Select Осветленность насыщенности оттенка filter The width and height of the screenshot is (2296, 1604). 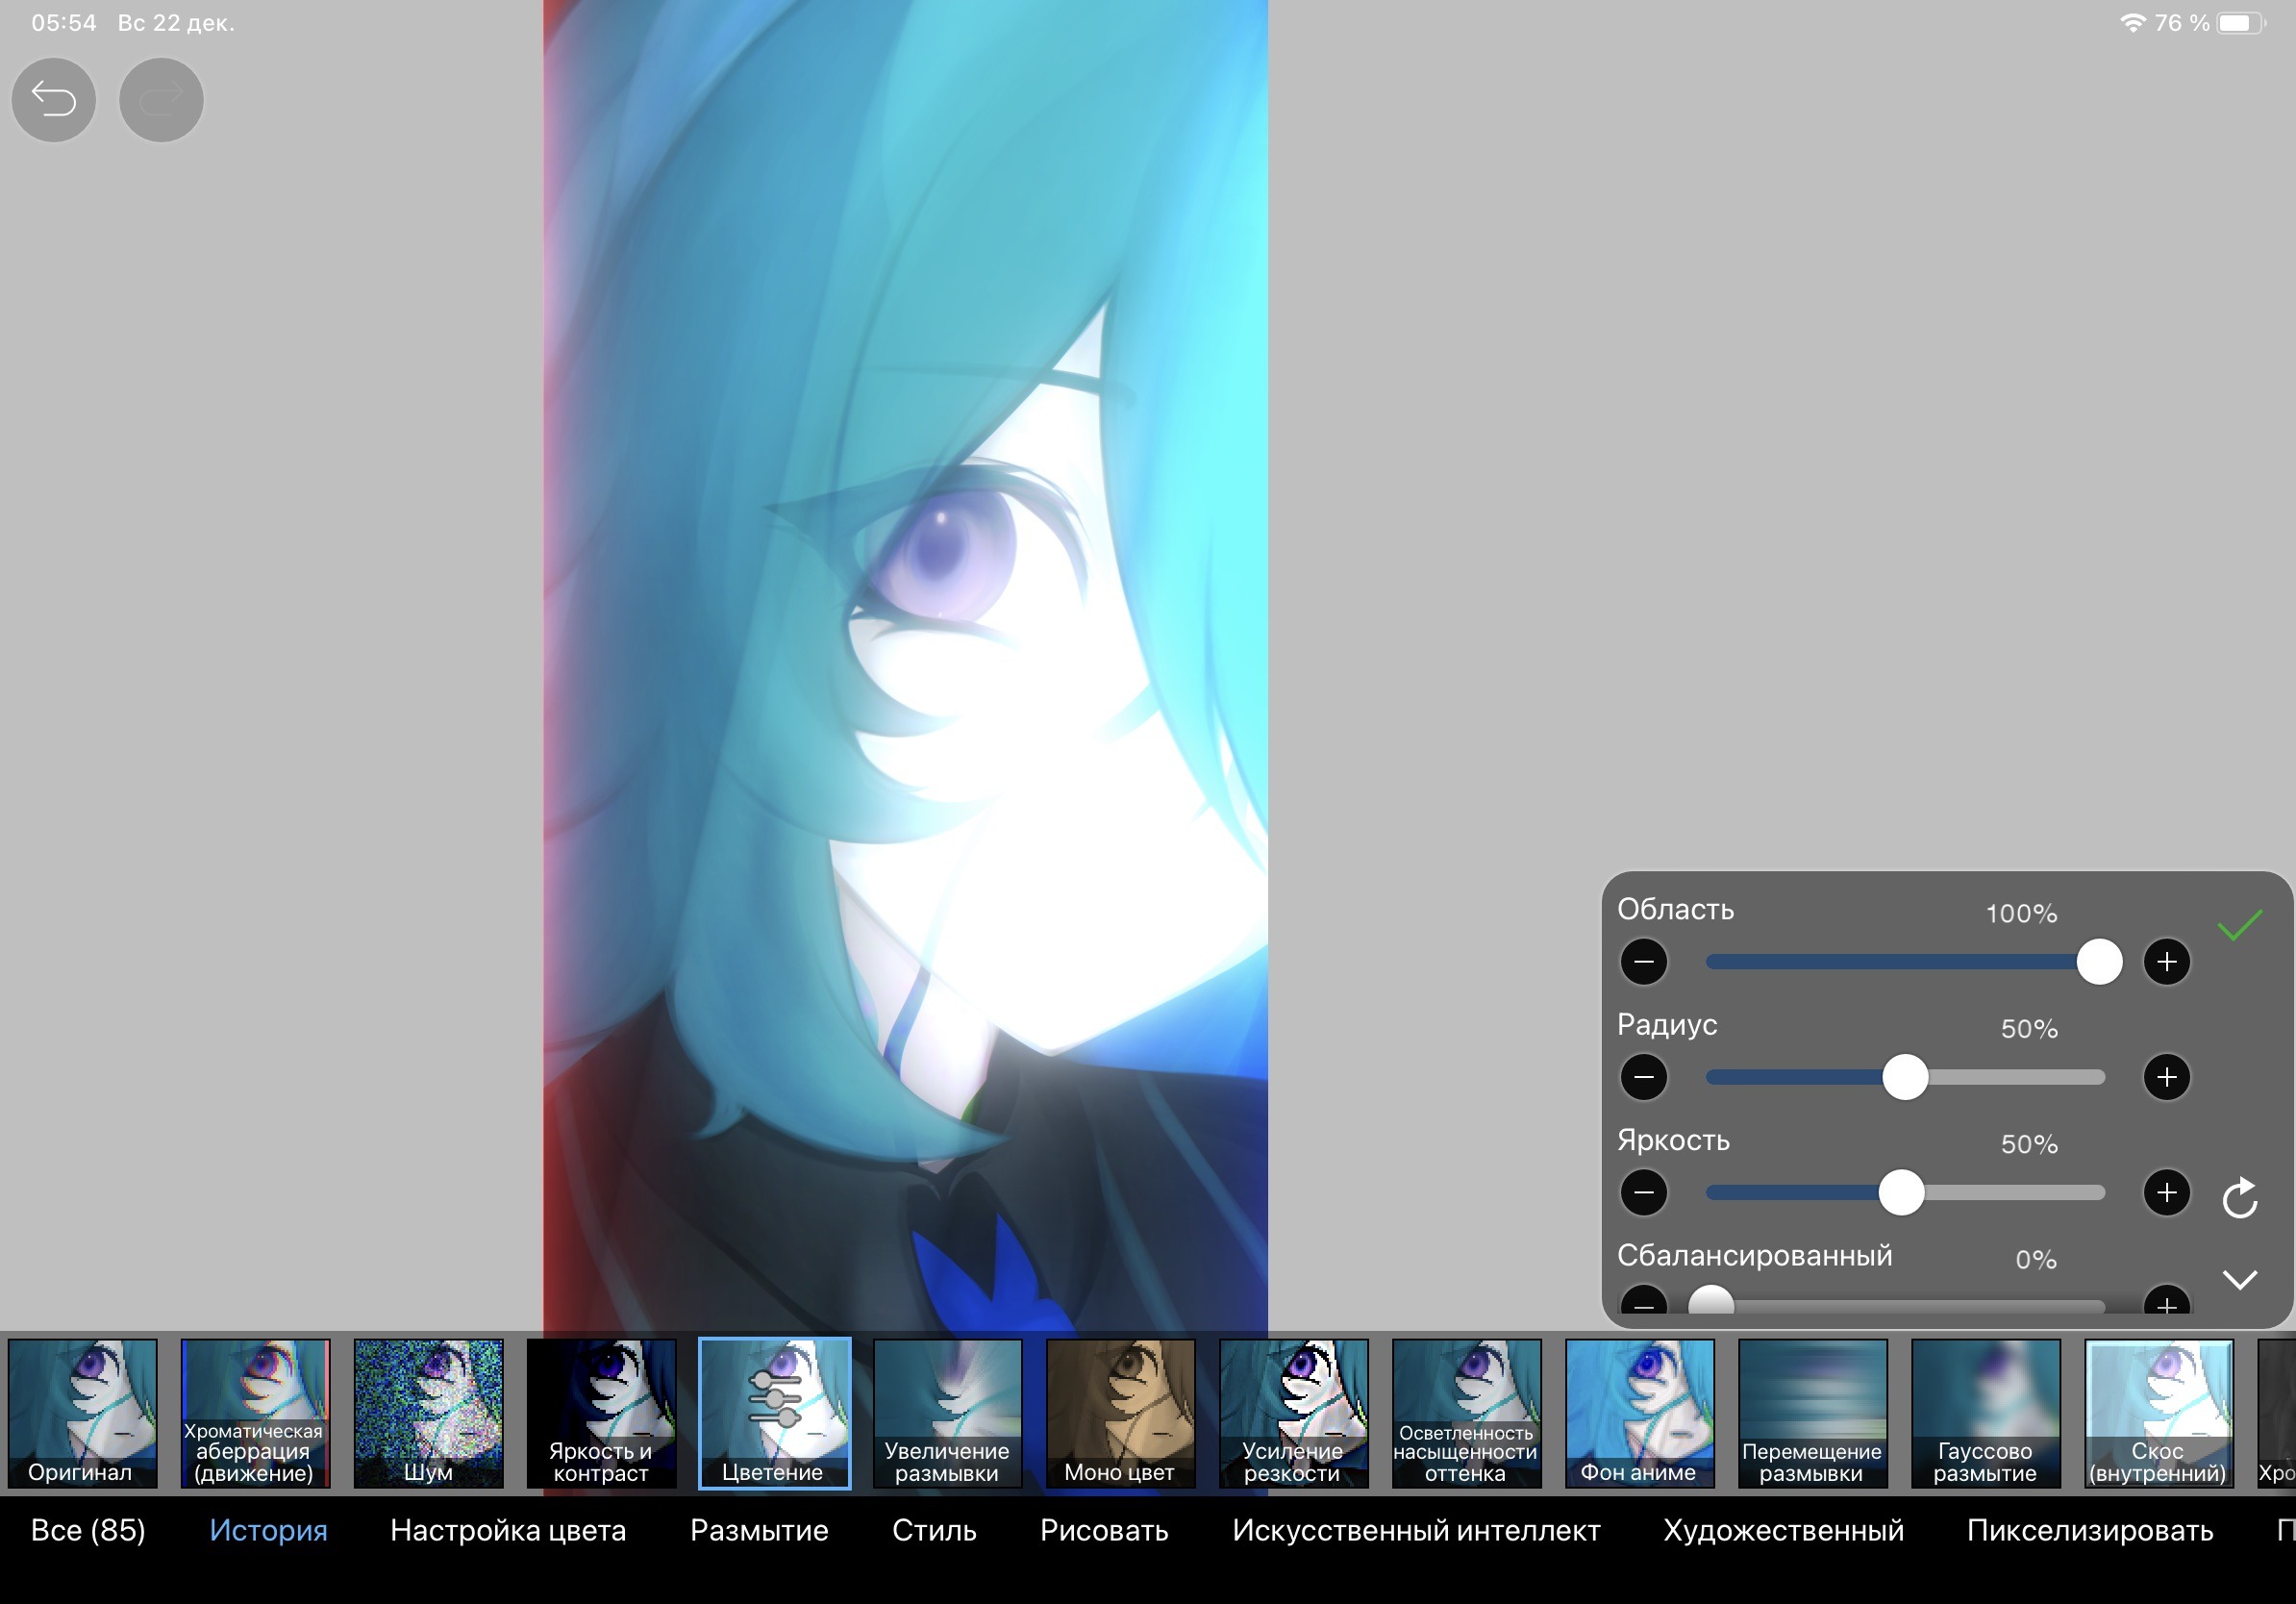[1466, 1413]
